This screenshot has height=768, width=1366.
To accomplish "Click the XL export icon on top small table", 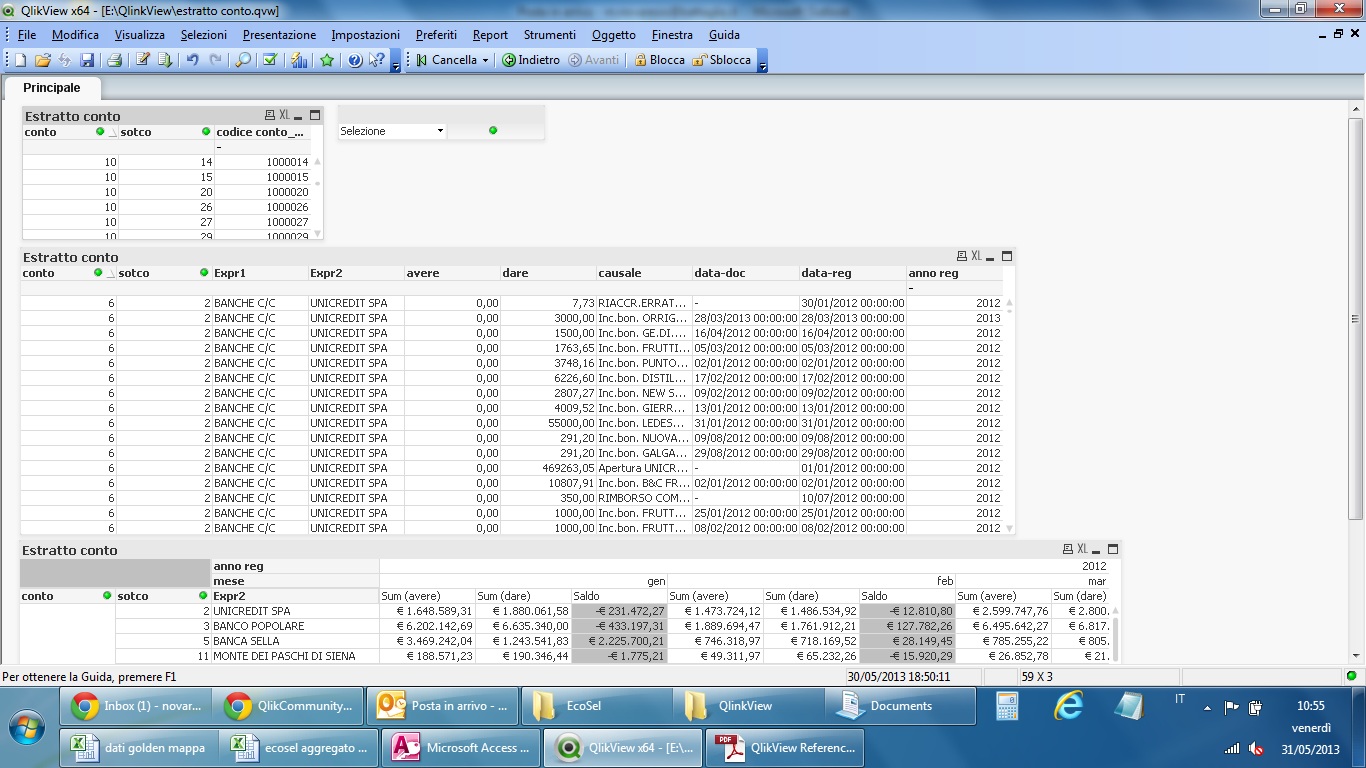I will (x=285, y=115).
